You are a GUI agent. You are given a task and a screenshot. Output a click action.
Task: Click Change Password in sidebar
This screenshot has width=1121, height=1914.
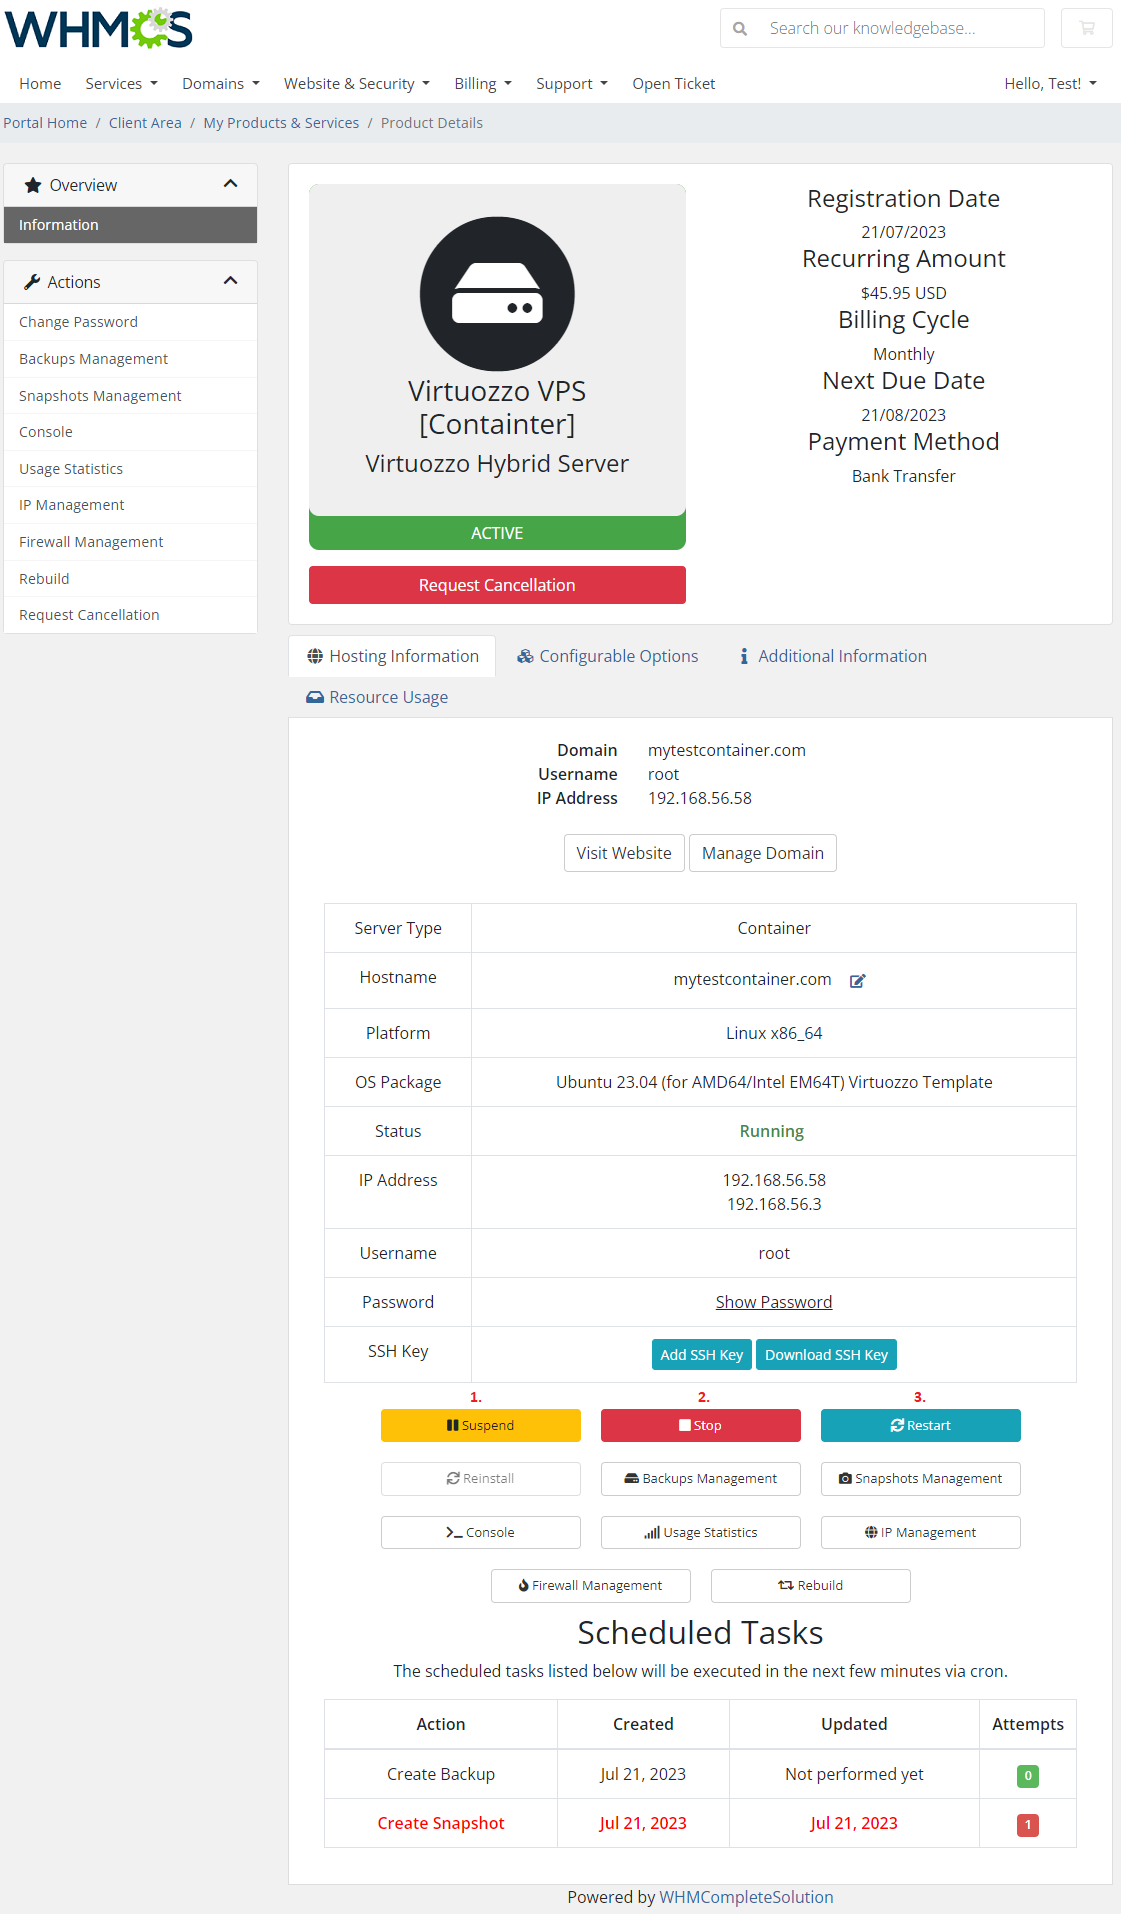coord(130,322)
